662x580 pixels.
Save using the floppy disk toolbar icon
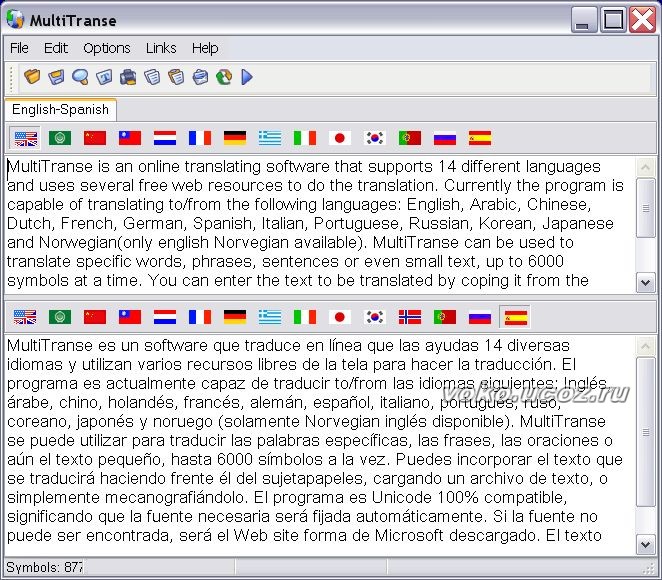[x=56, y=77]
